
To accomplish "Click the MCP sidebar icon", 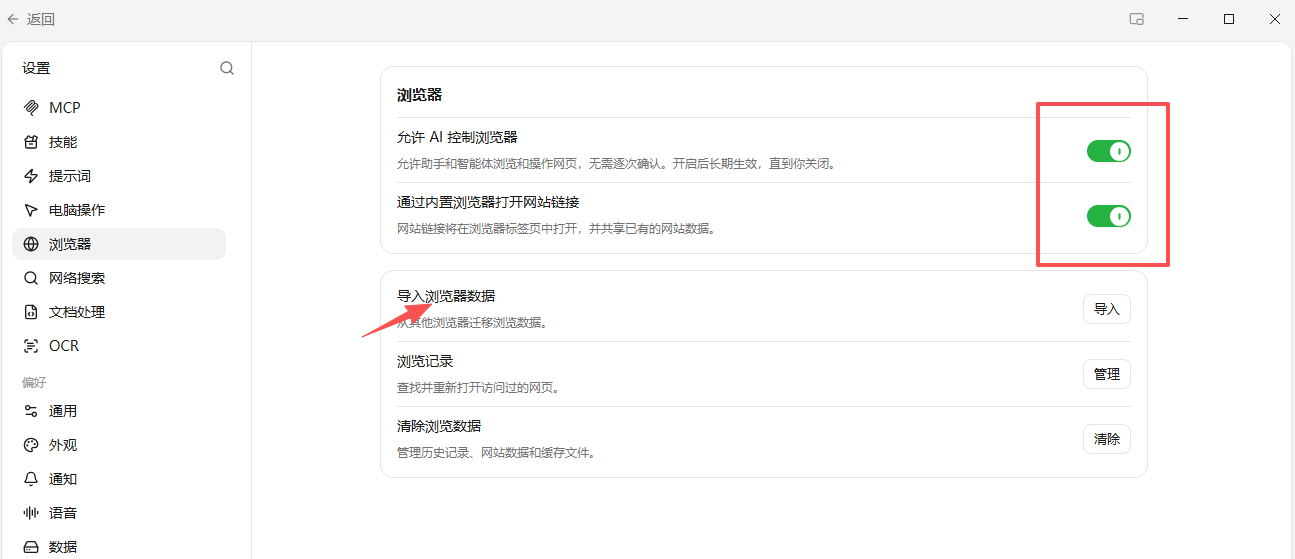I will [31, 108].
